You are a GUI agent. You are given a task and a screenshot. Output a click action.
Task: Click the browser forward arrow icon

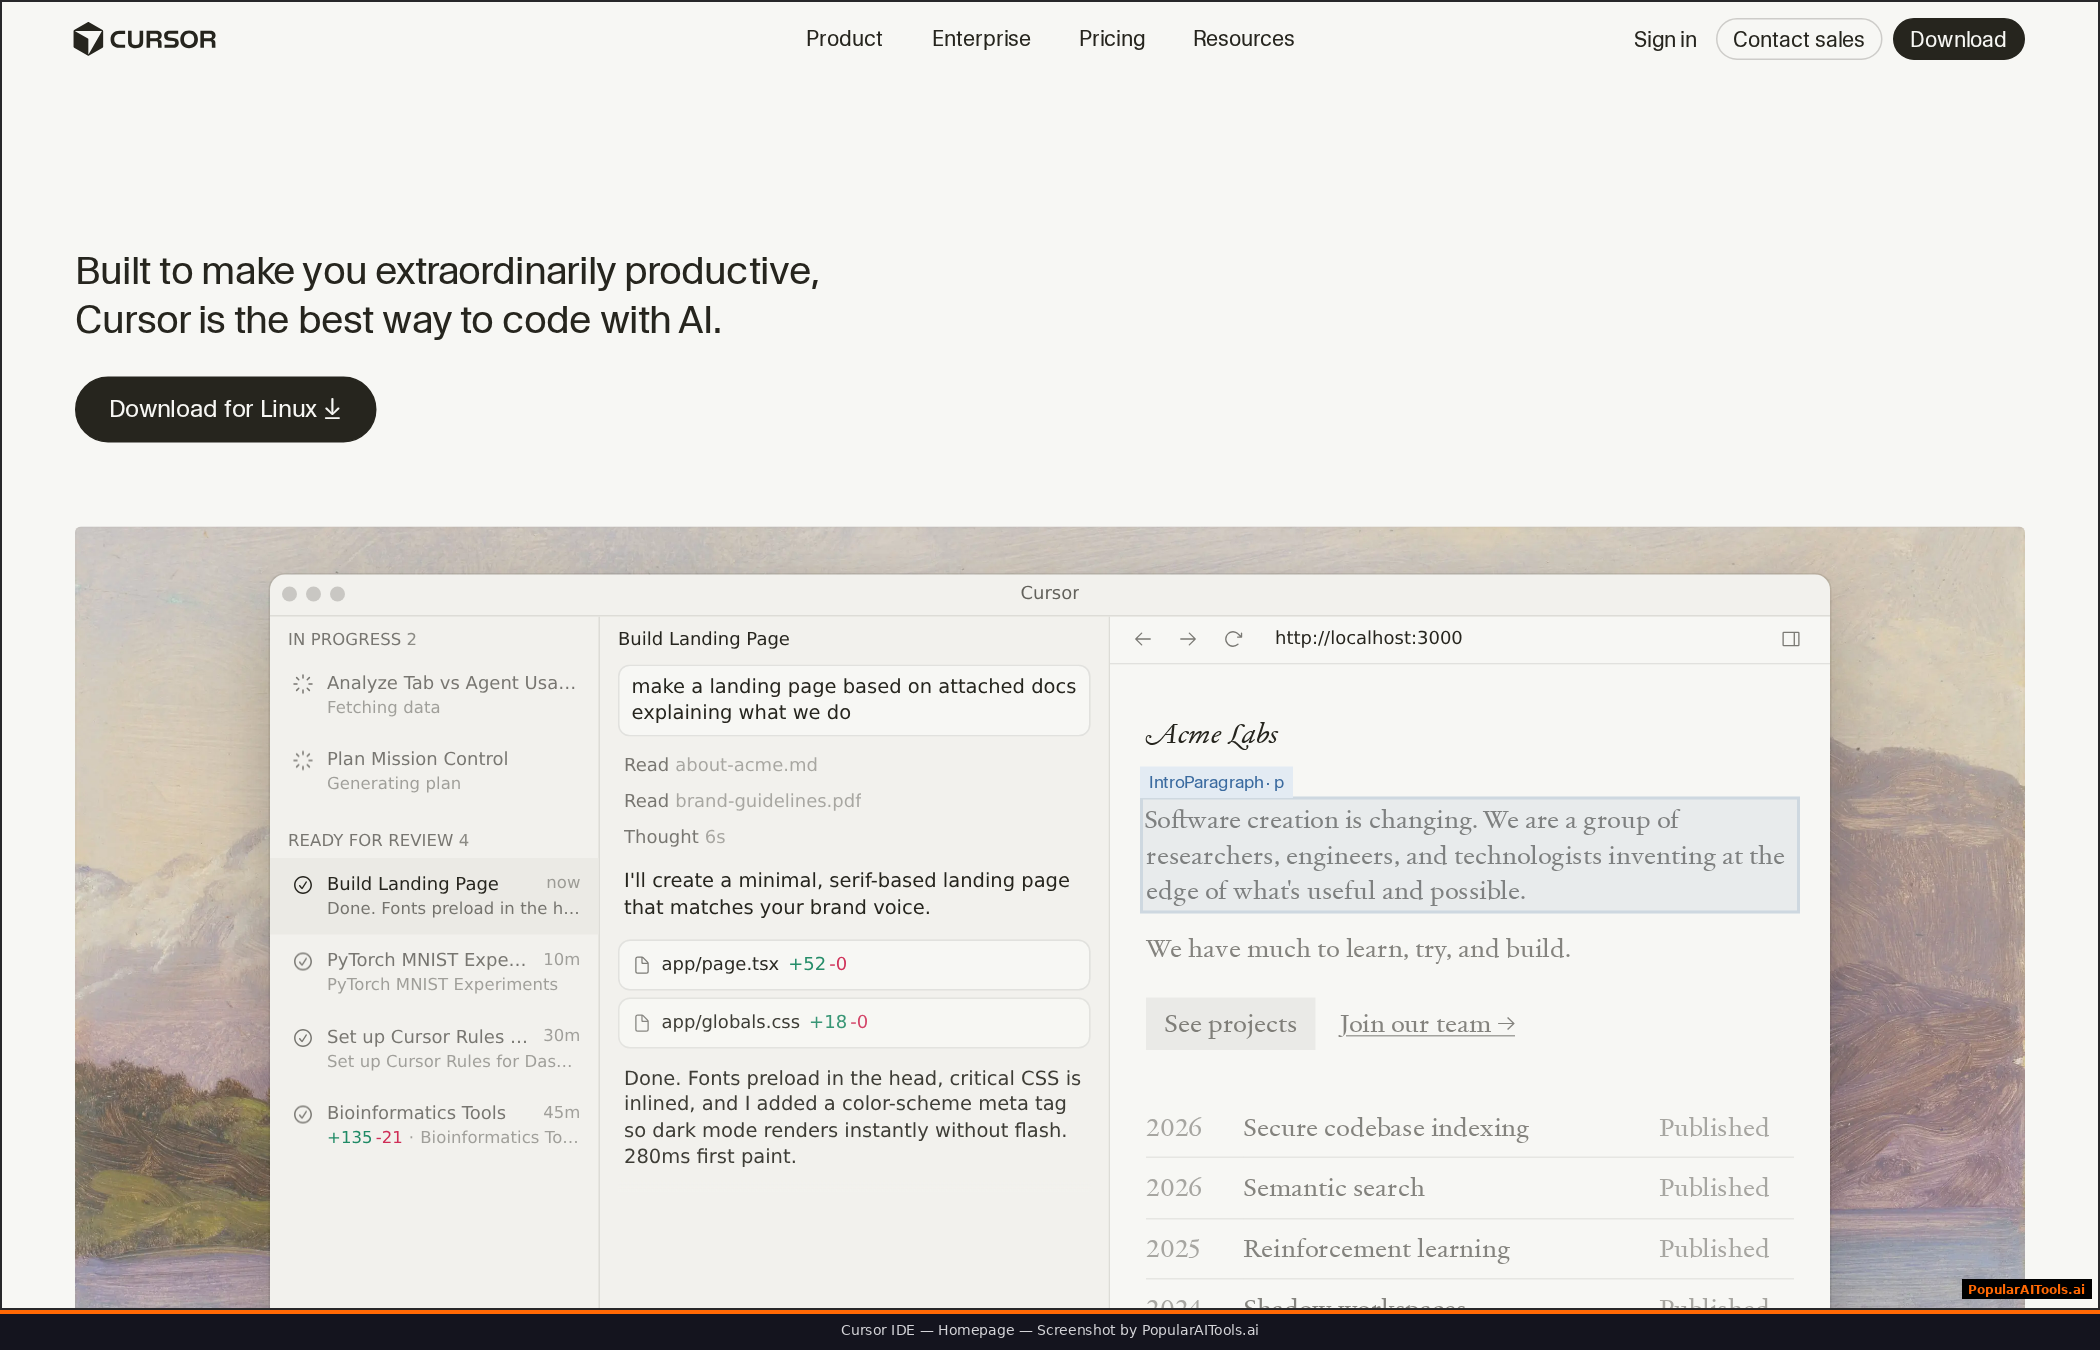pyautogui.click(x=1188, y=639)
